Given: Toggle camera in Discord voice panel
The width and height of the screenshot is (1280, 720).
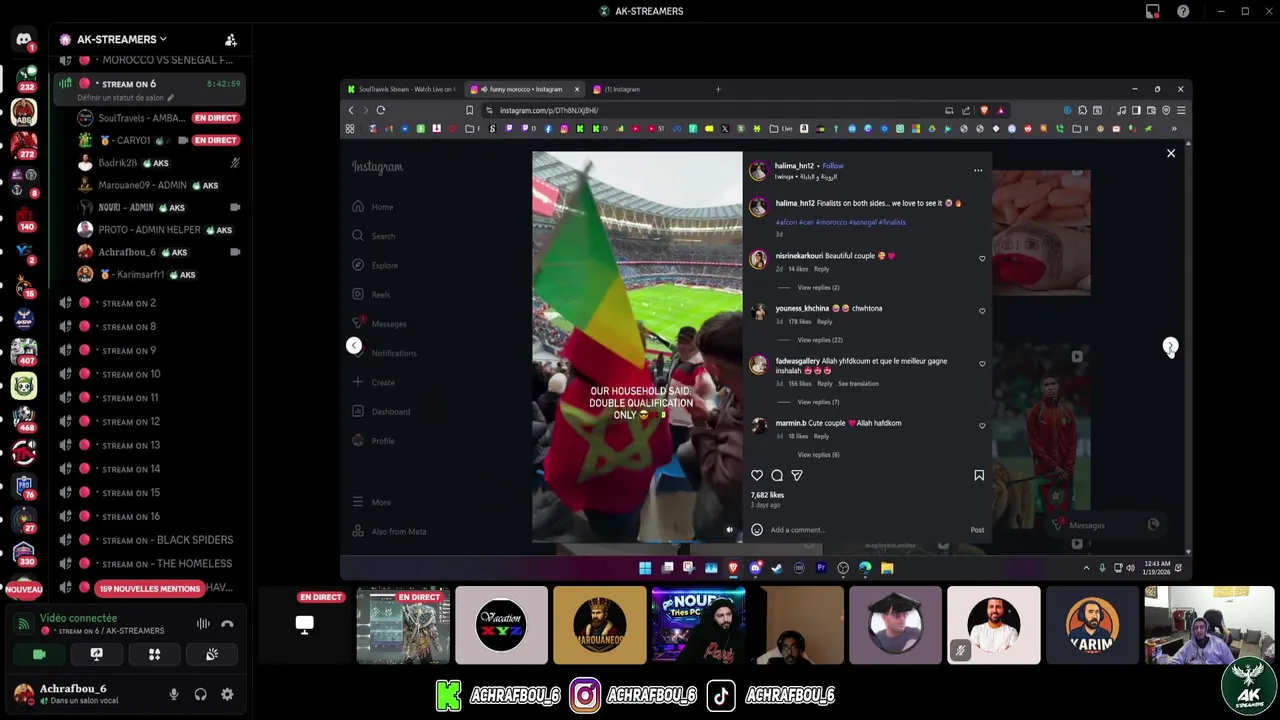Looking at the screenshot, I should [39, 654].
